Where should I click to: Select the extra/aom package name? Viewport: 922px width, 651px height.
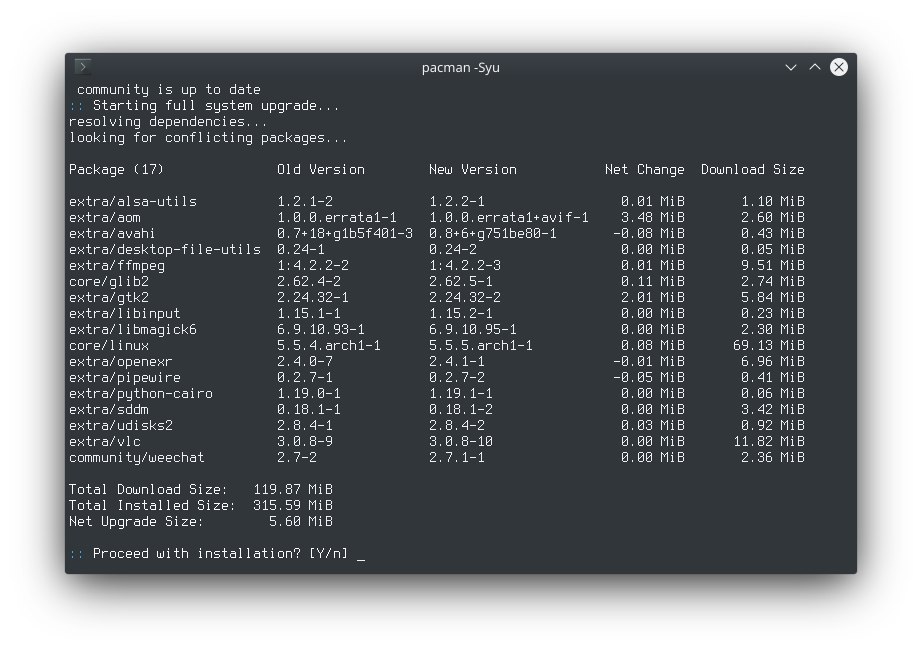coord(105,218)
